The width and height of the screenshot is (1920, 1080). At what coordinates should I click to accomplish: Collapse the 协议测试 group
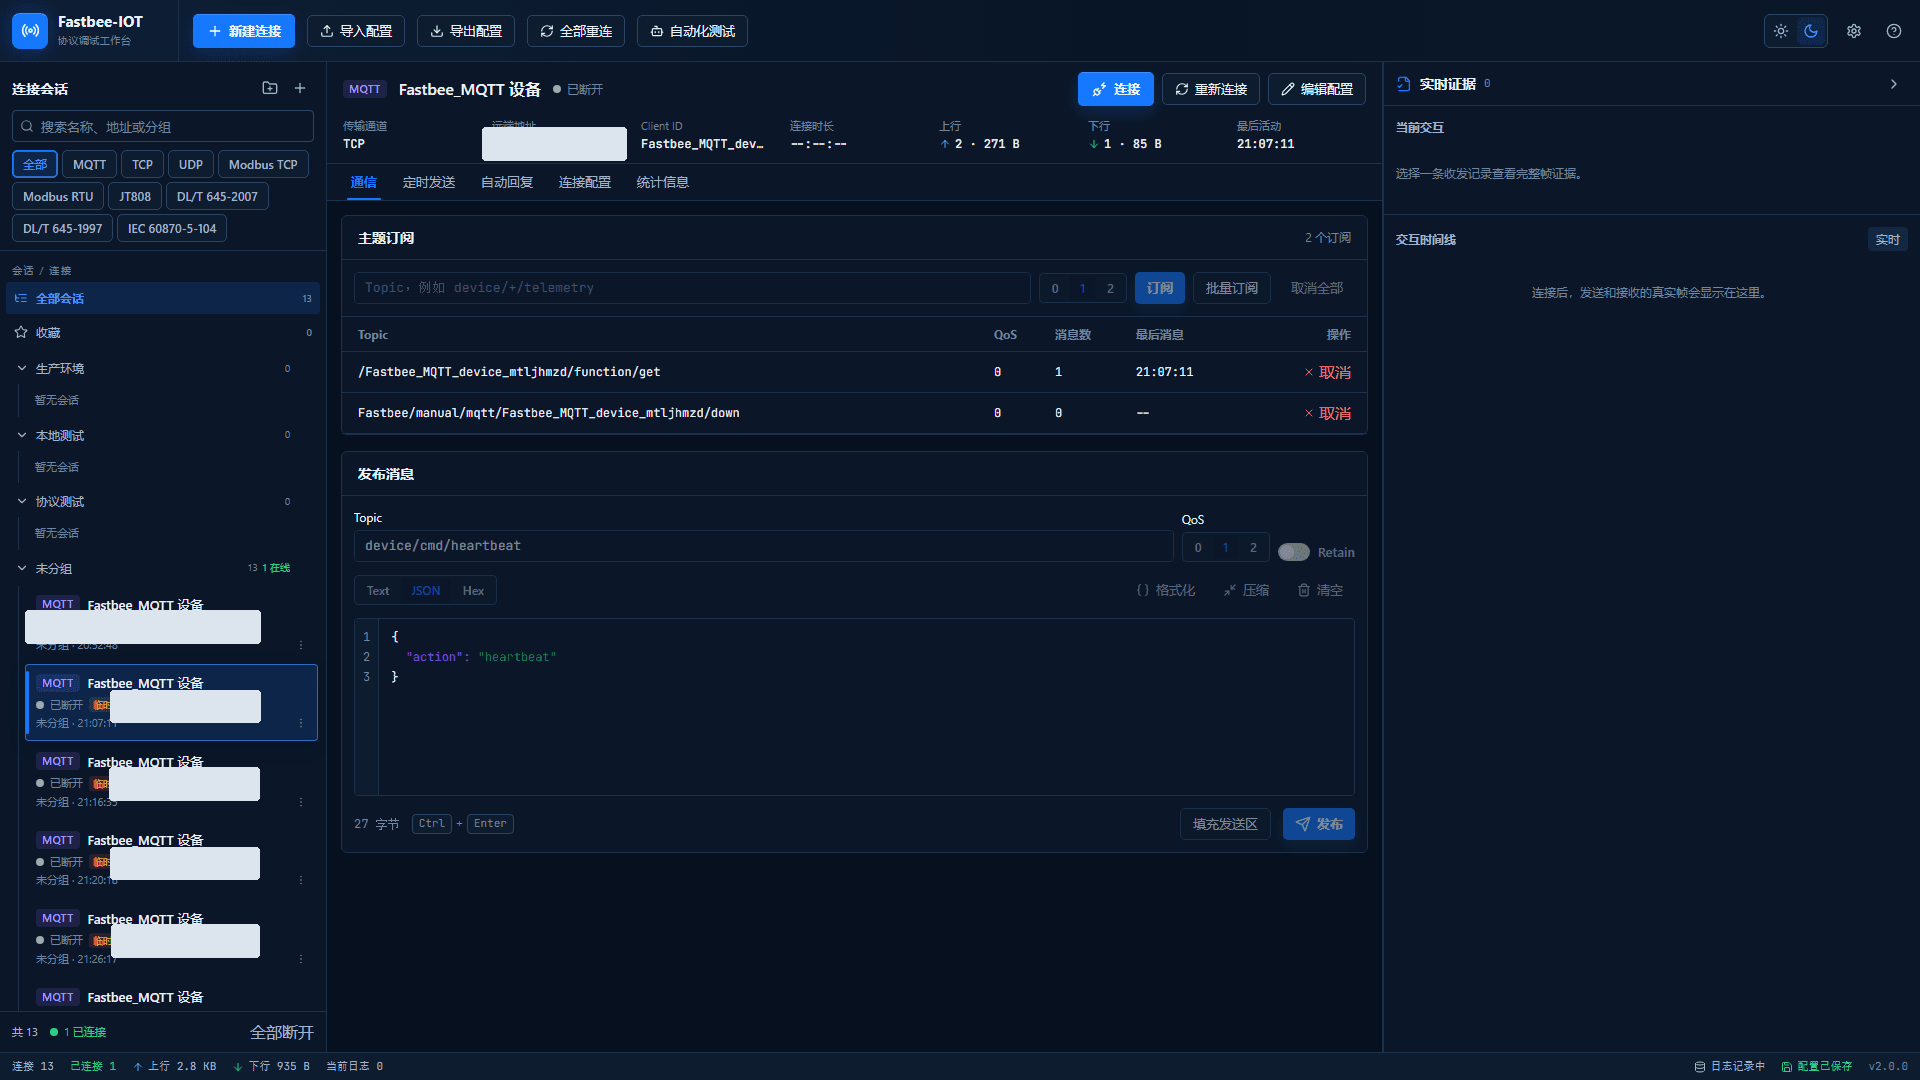tap(22, 502)
